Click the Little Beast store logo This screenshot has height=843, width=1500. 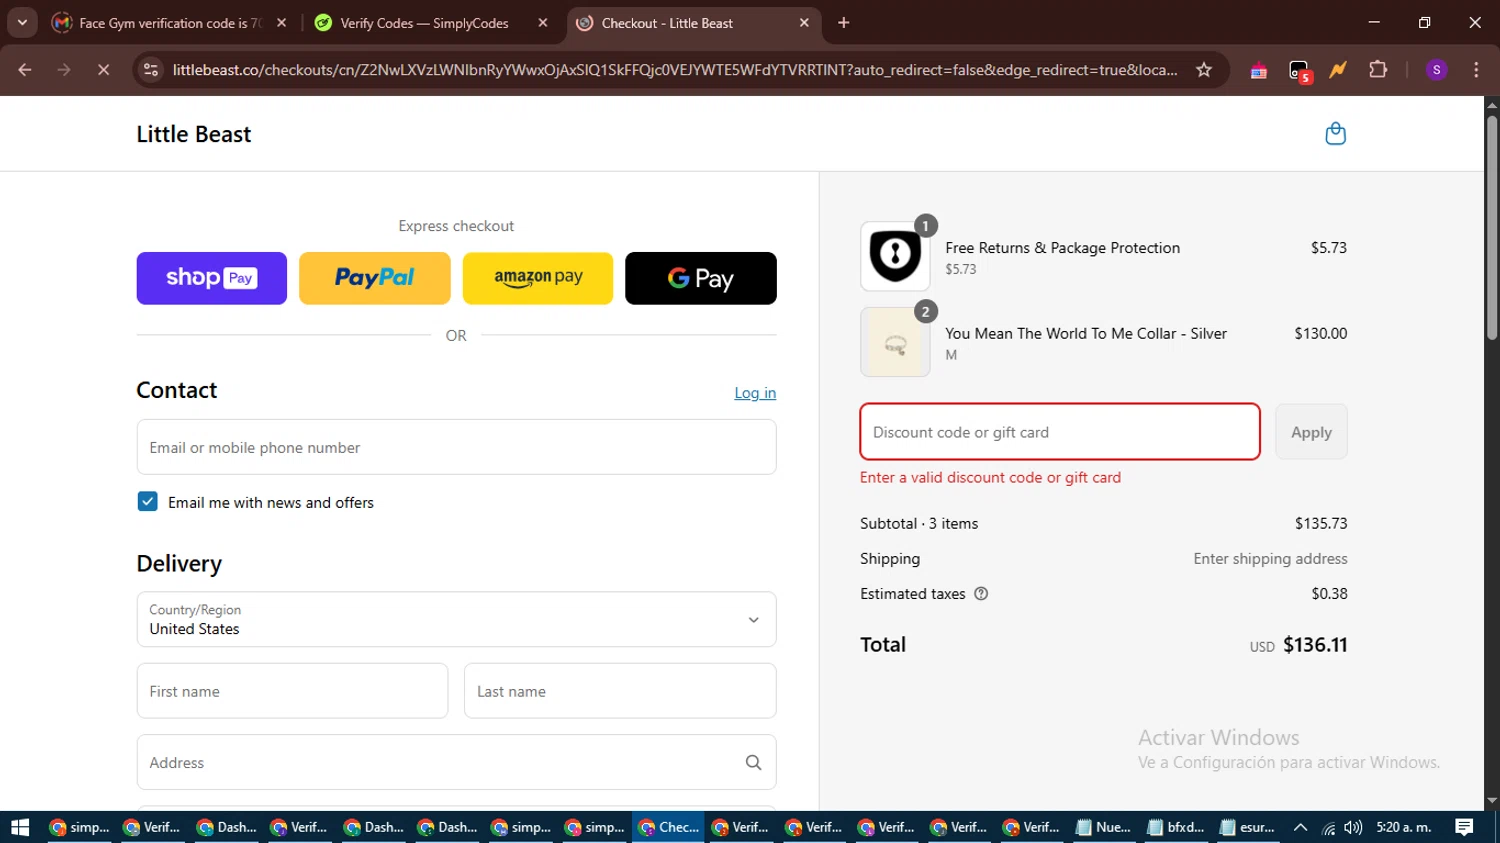194,134
